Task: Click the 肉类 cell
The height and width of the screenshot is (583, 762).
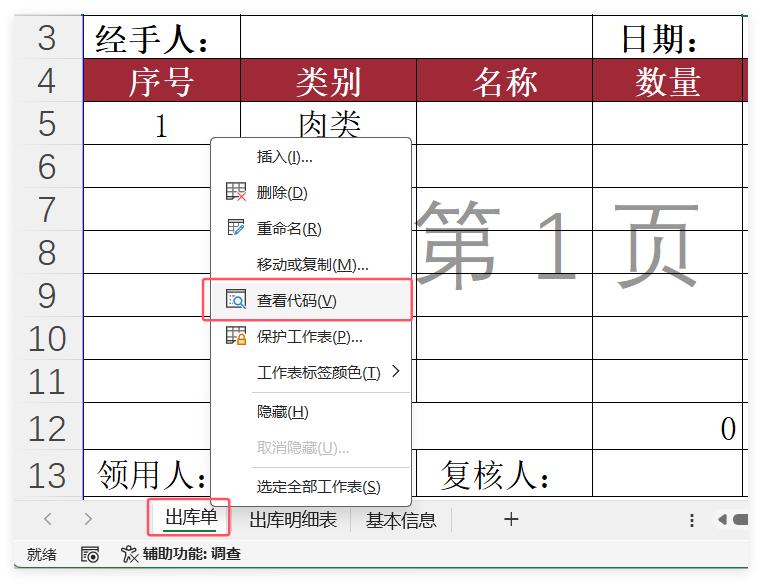Action: [x=329, y=121]
